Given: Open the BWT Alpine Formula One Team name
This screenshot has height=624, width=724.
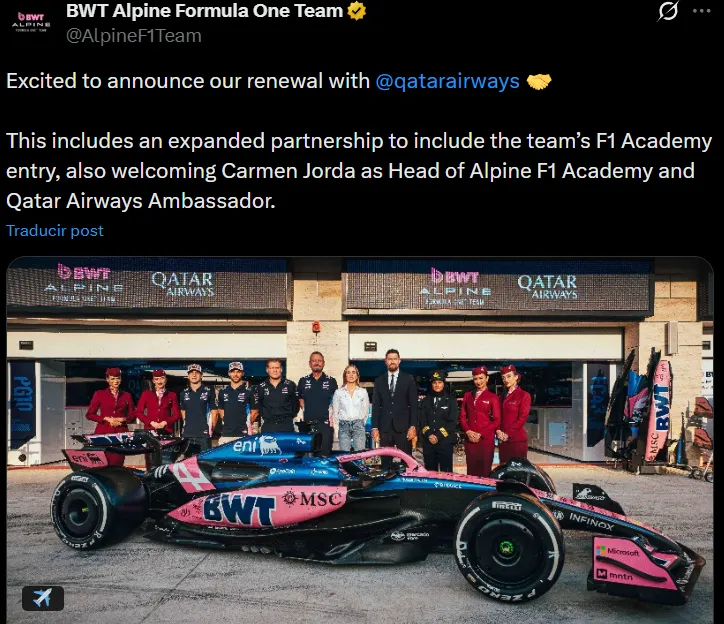Looking at the screenshot, I should [x=205, y=11].
